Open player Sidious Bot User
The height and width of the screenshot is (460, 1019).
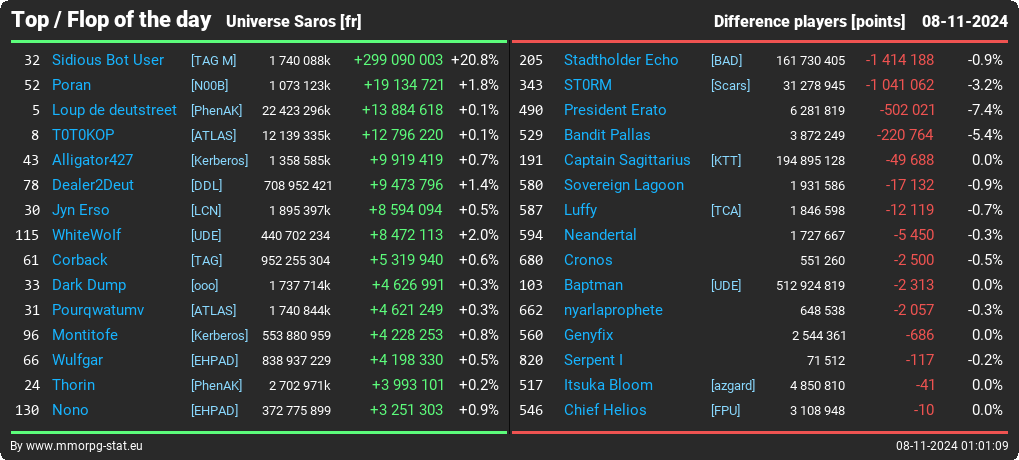point(108,60)
